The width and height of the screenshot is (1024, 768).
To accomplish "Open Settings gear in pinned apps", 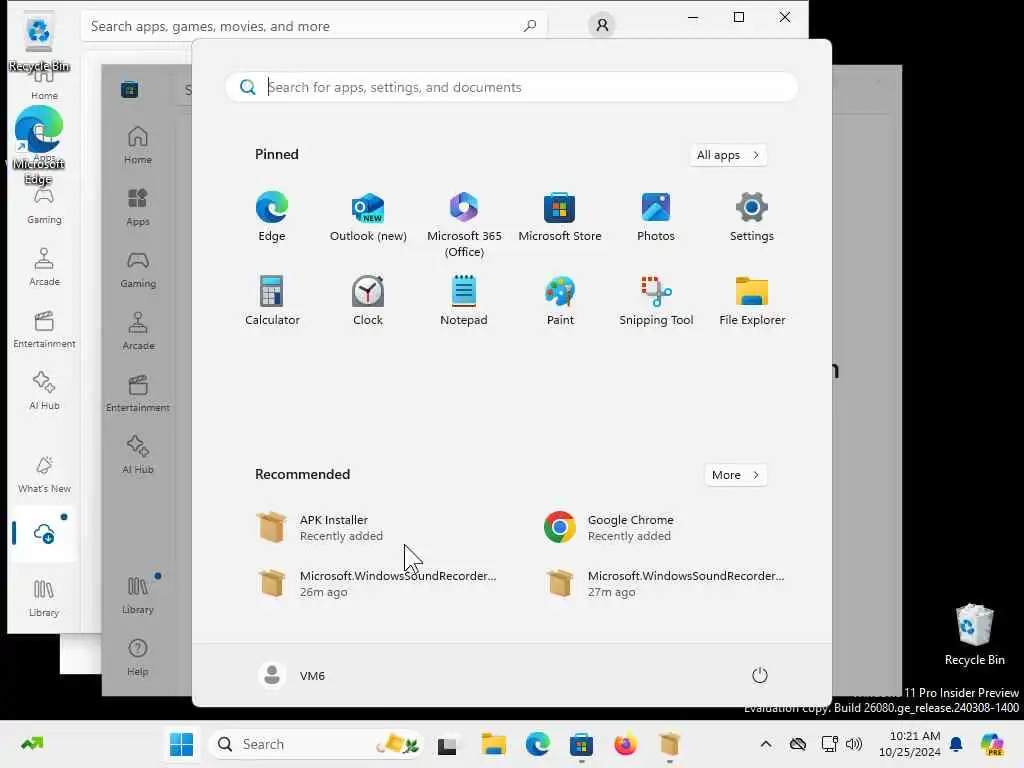I will point(752,217).
